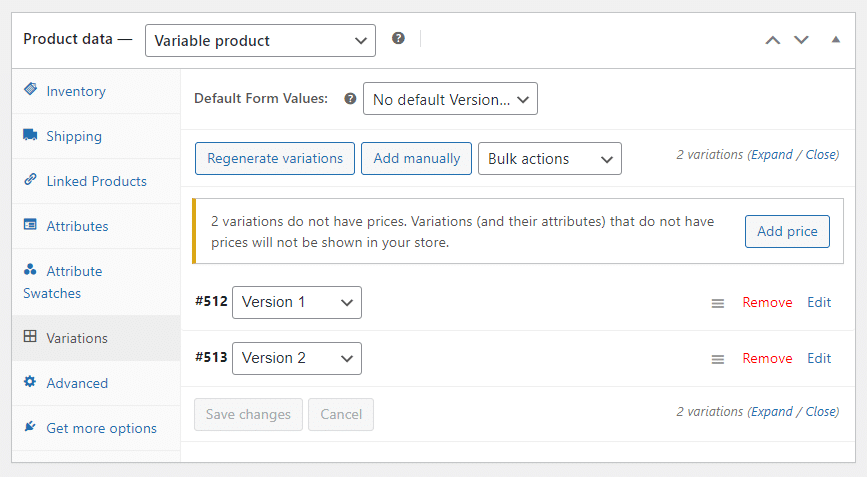Image resolution: width=867 pixels, height=477 pixels.
Task: Select the Variations tab
Action: (x=96, y=338)
